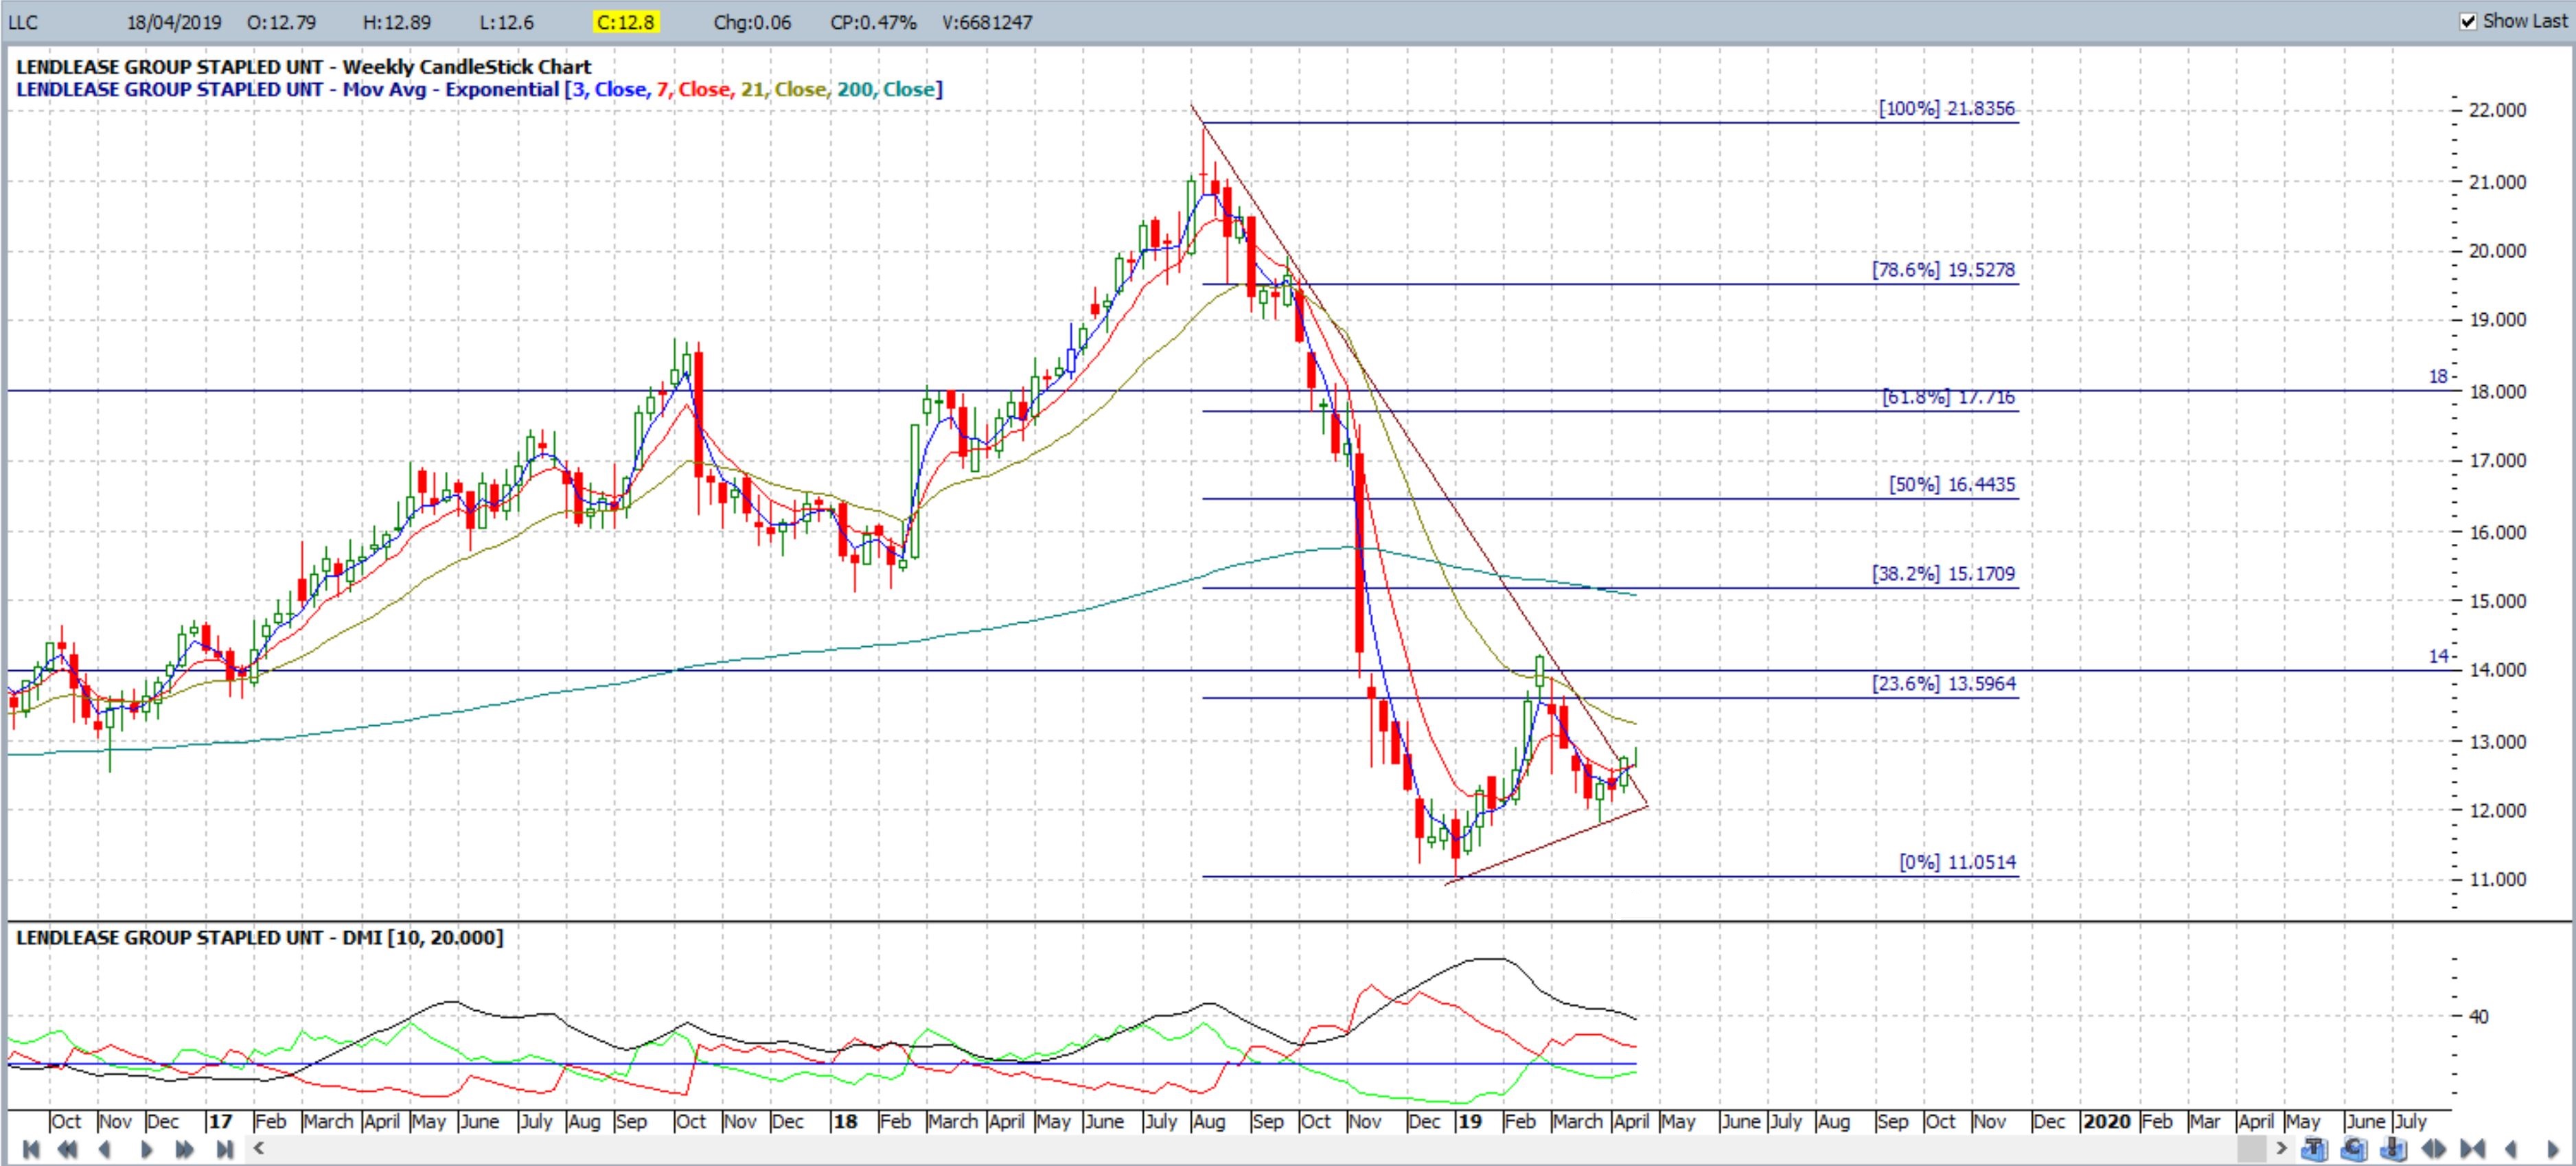Click the scrollbar's left chevron arrow

[x=258, y=1148]
